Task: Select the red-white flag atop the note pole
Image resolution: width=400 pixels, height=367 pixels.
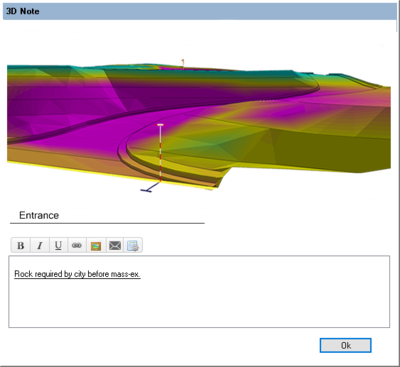Action: pos(160,125)
